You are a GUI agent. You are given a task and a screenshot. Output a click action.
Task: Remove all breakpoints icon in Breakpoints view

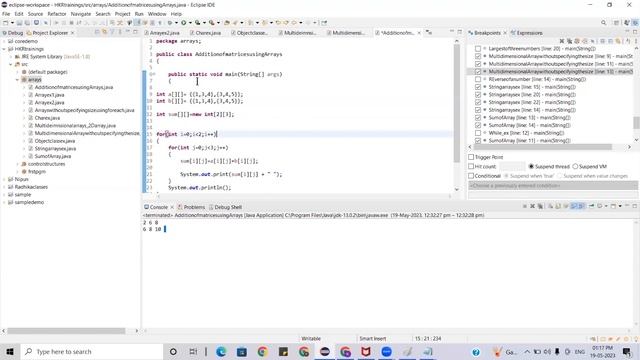[569, 41]
